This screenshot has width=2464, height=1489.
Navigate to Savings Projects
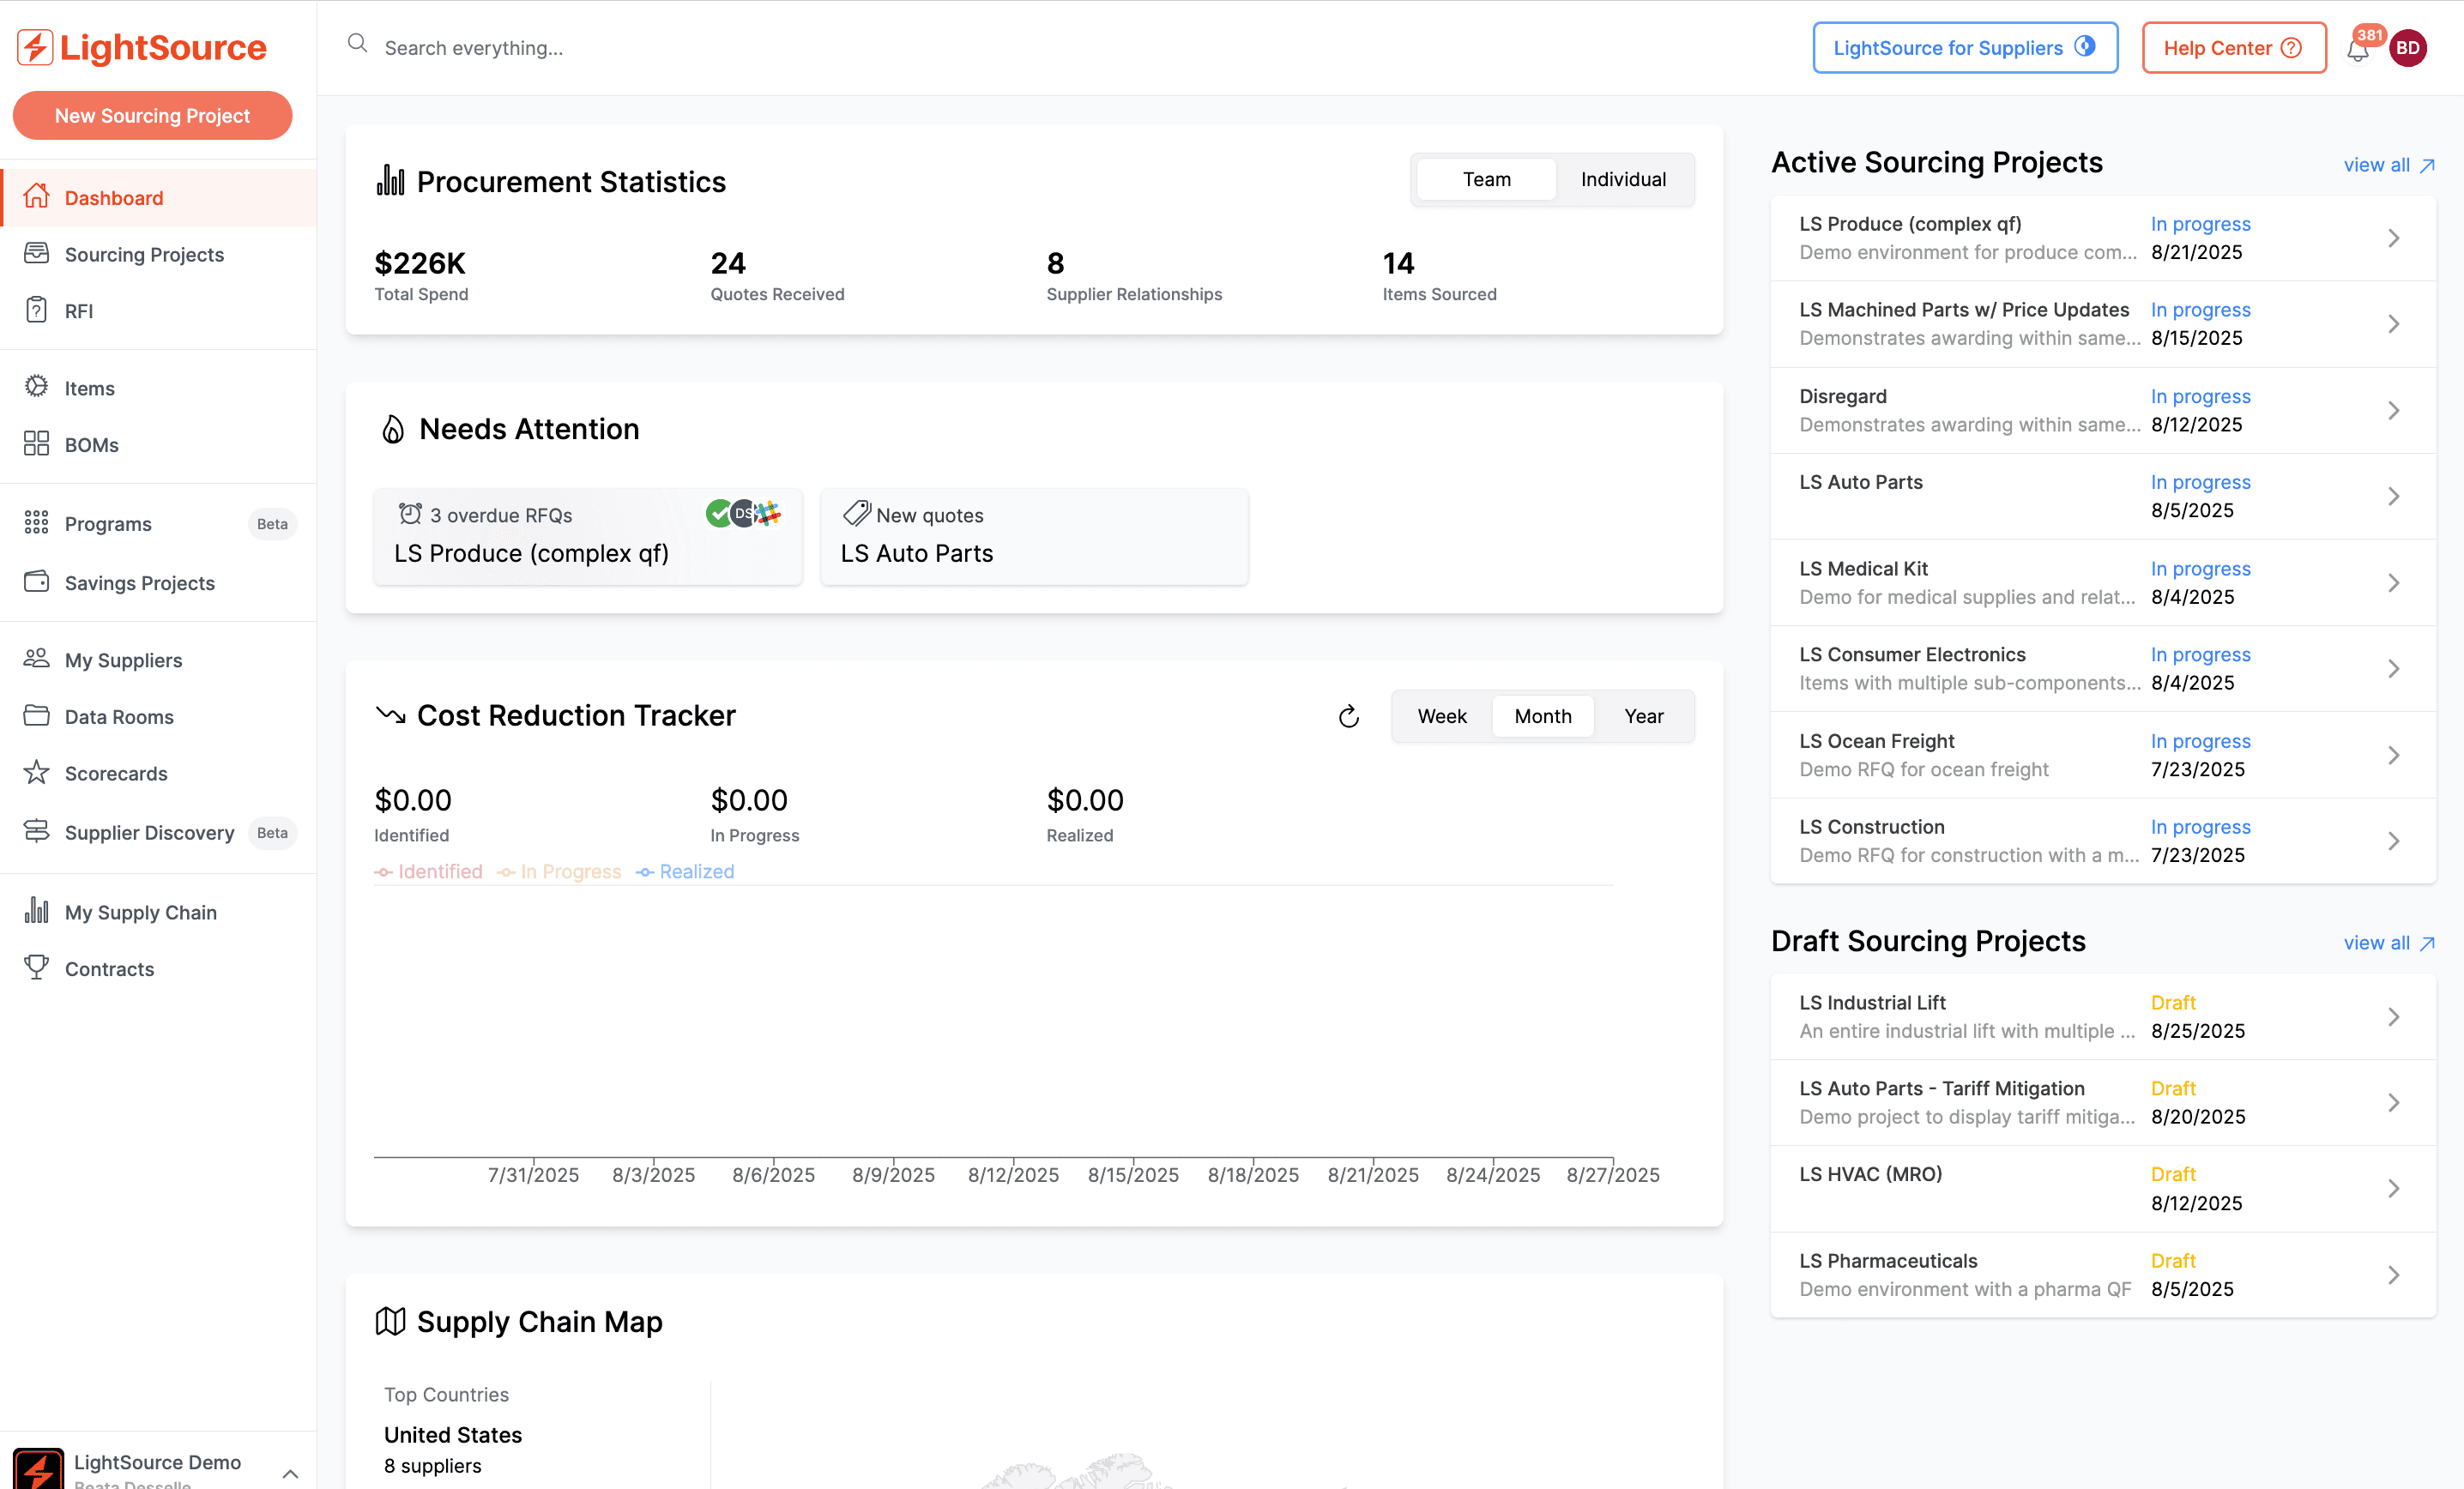[x=158, y=582]
